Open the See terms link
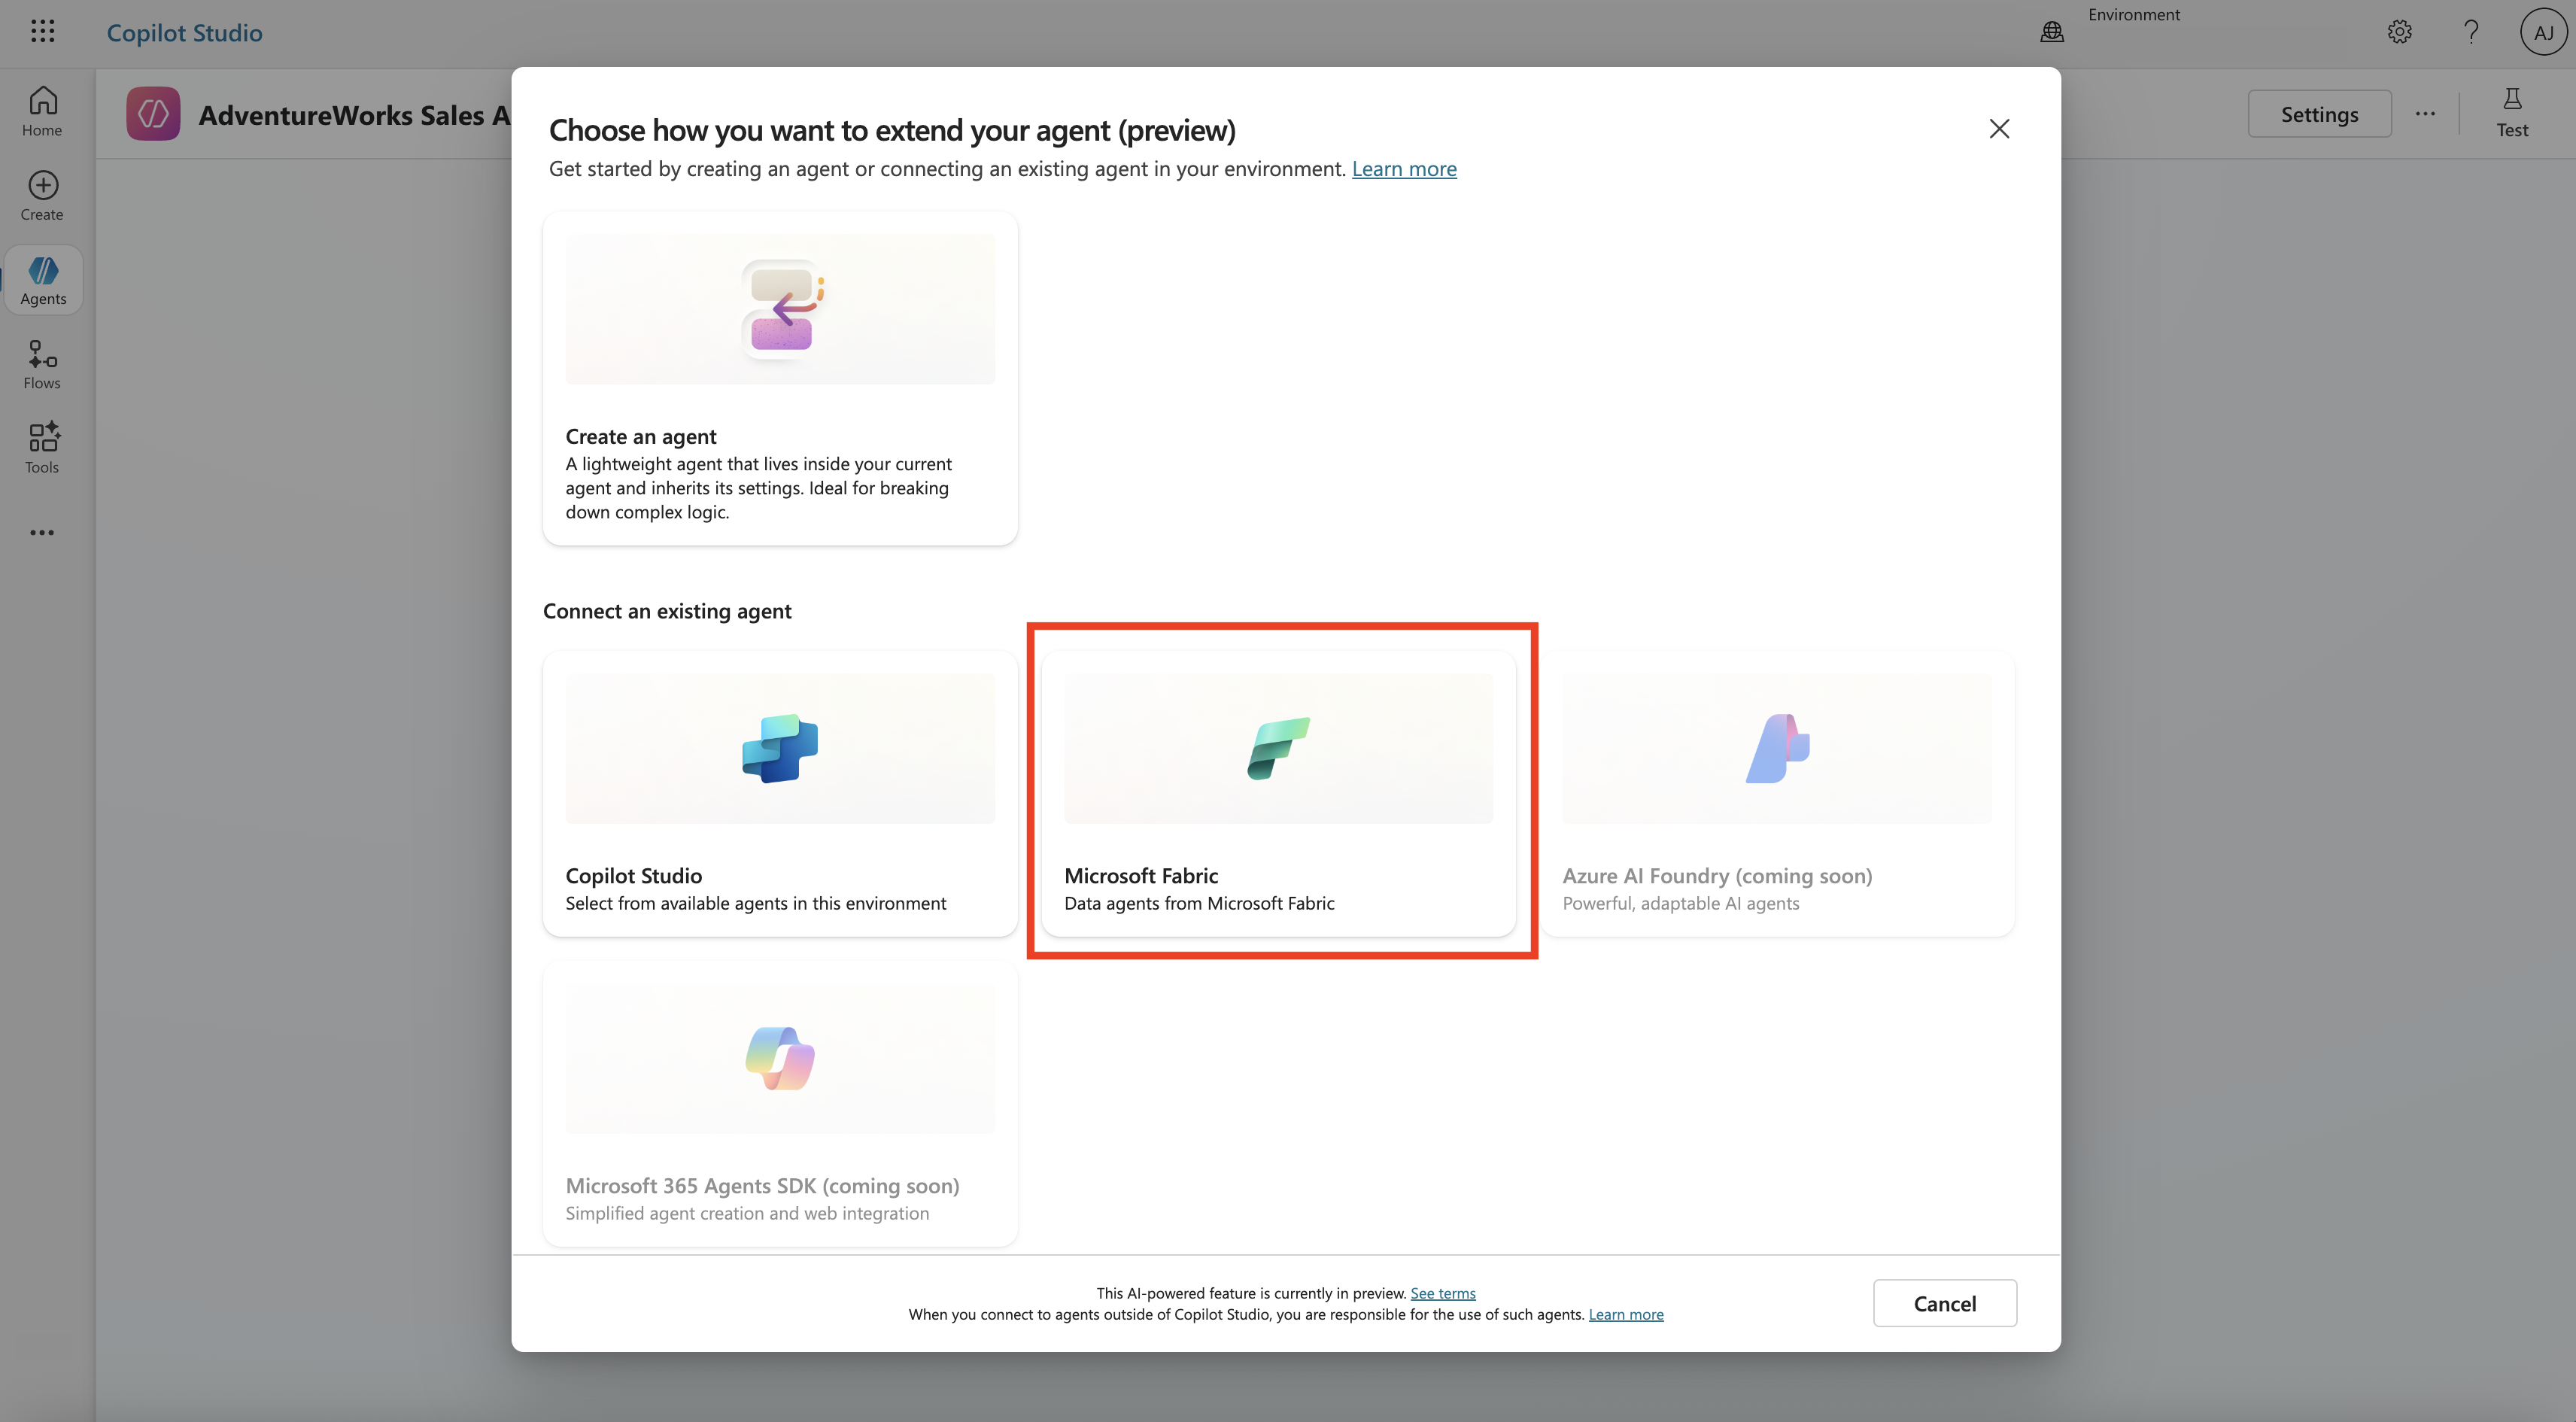 tap(1442, 1293)
